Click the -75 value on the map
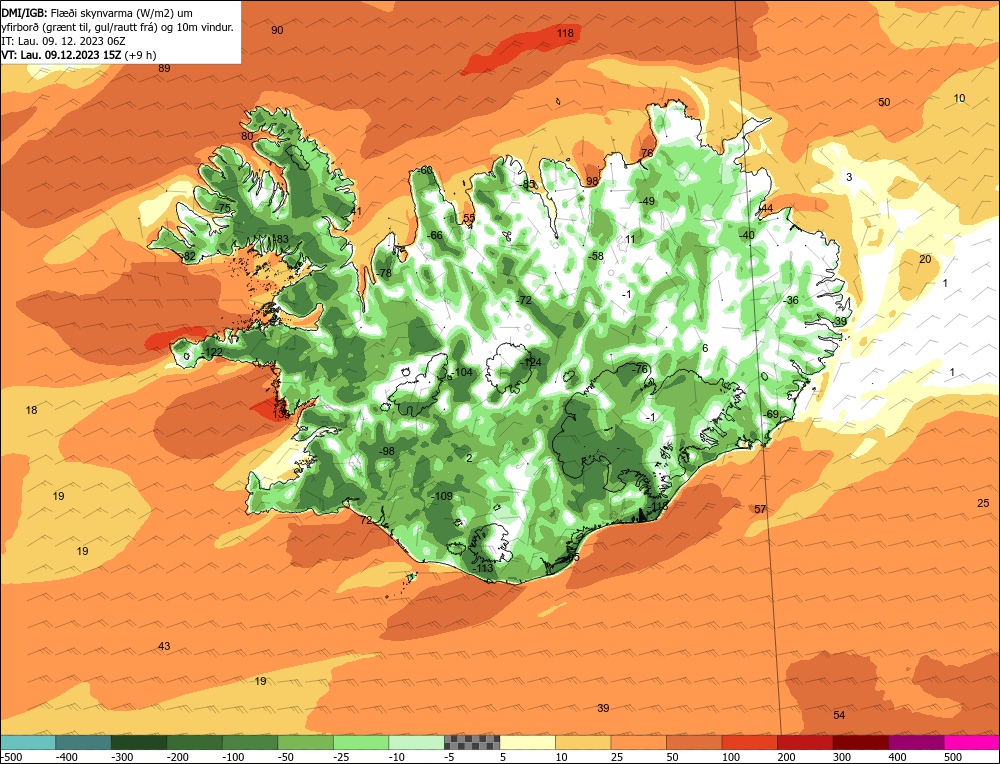 click(x=223, y=208)
